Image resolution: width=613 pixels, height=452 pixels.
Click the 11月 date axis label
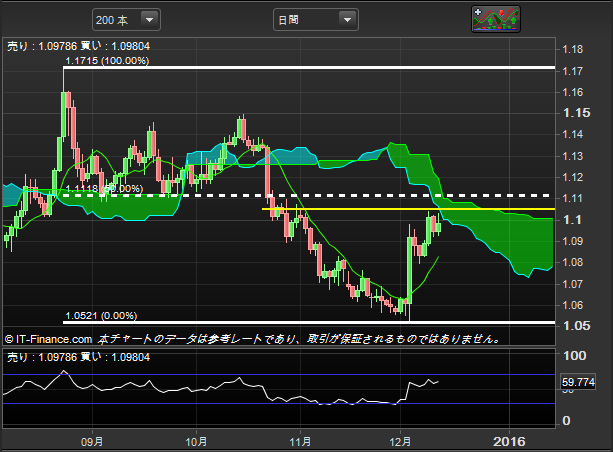click(300, 442)
